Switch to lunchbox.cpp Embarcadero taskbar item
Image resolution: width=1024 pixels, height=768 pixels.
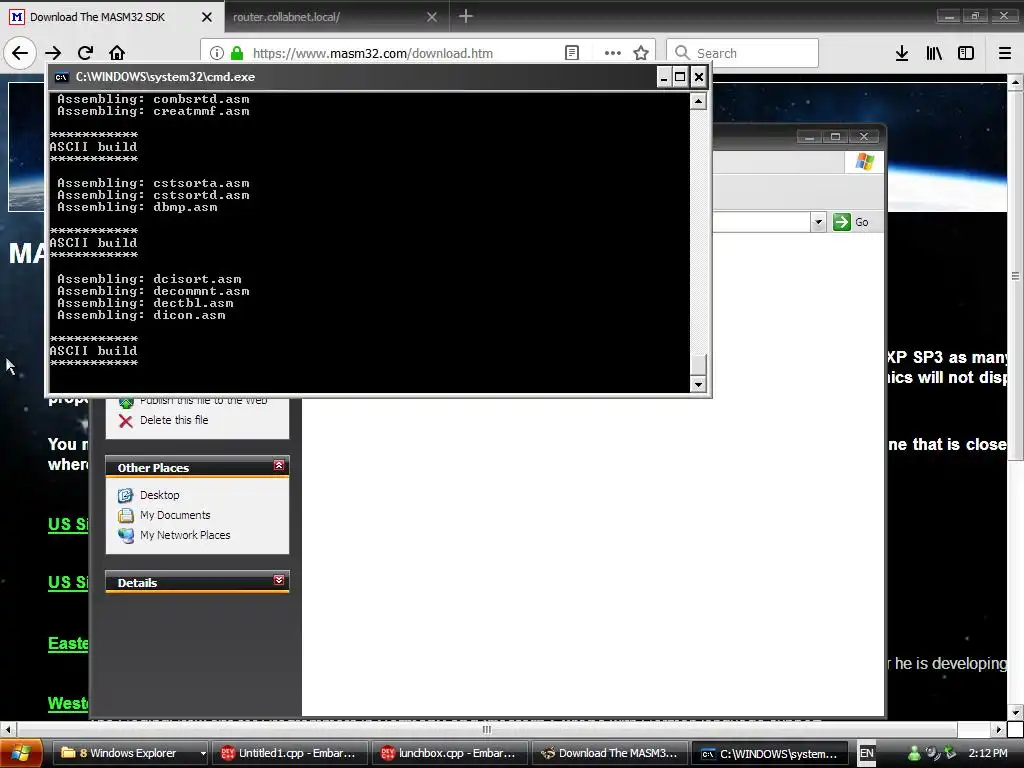(x=449, y=753)
